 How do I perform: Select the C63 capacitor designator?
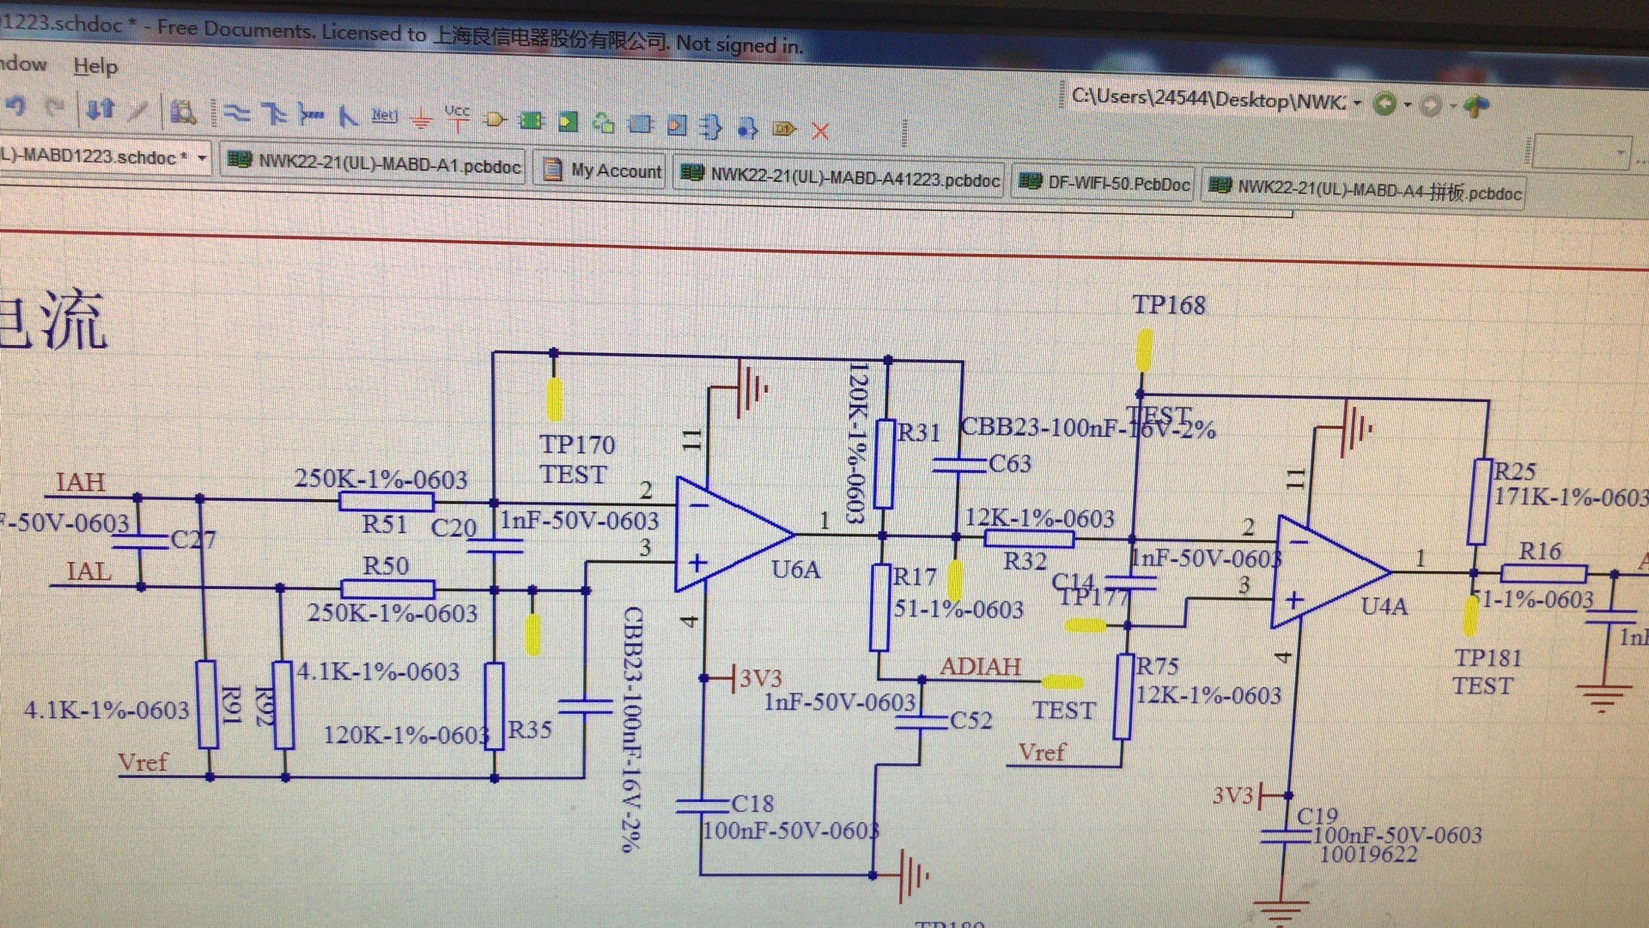[1010, 464]
